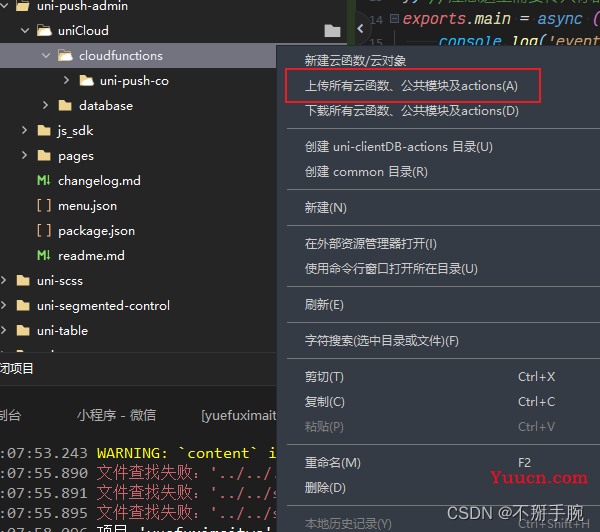Click the uni-scss folder icon
This screenshot has height=532, width=600.
(x=23, y=281)
